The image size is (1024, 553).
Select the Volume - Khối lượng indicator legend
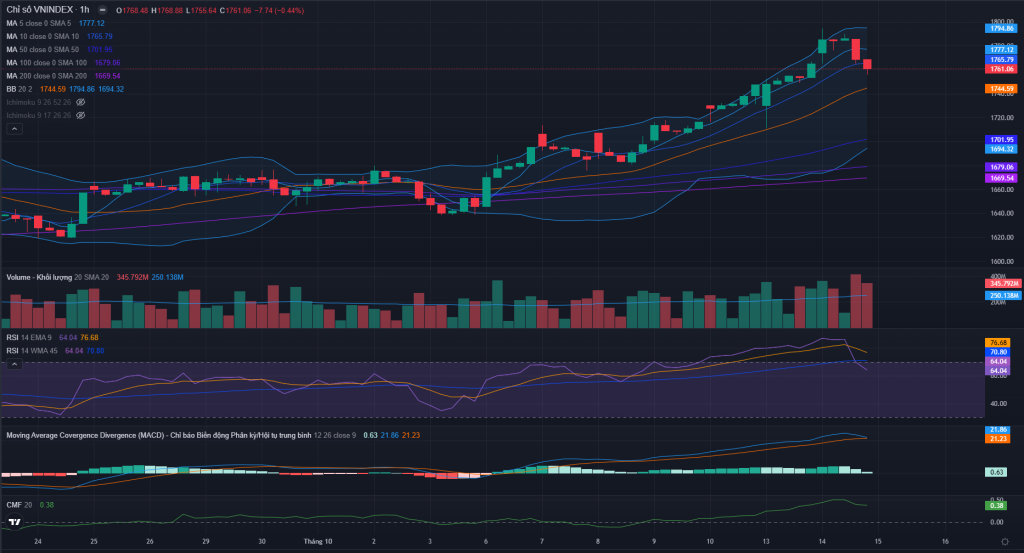click(38, 277)
